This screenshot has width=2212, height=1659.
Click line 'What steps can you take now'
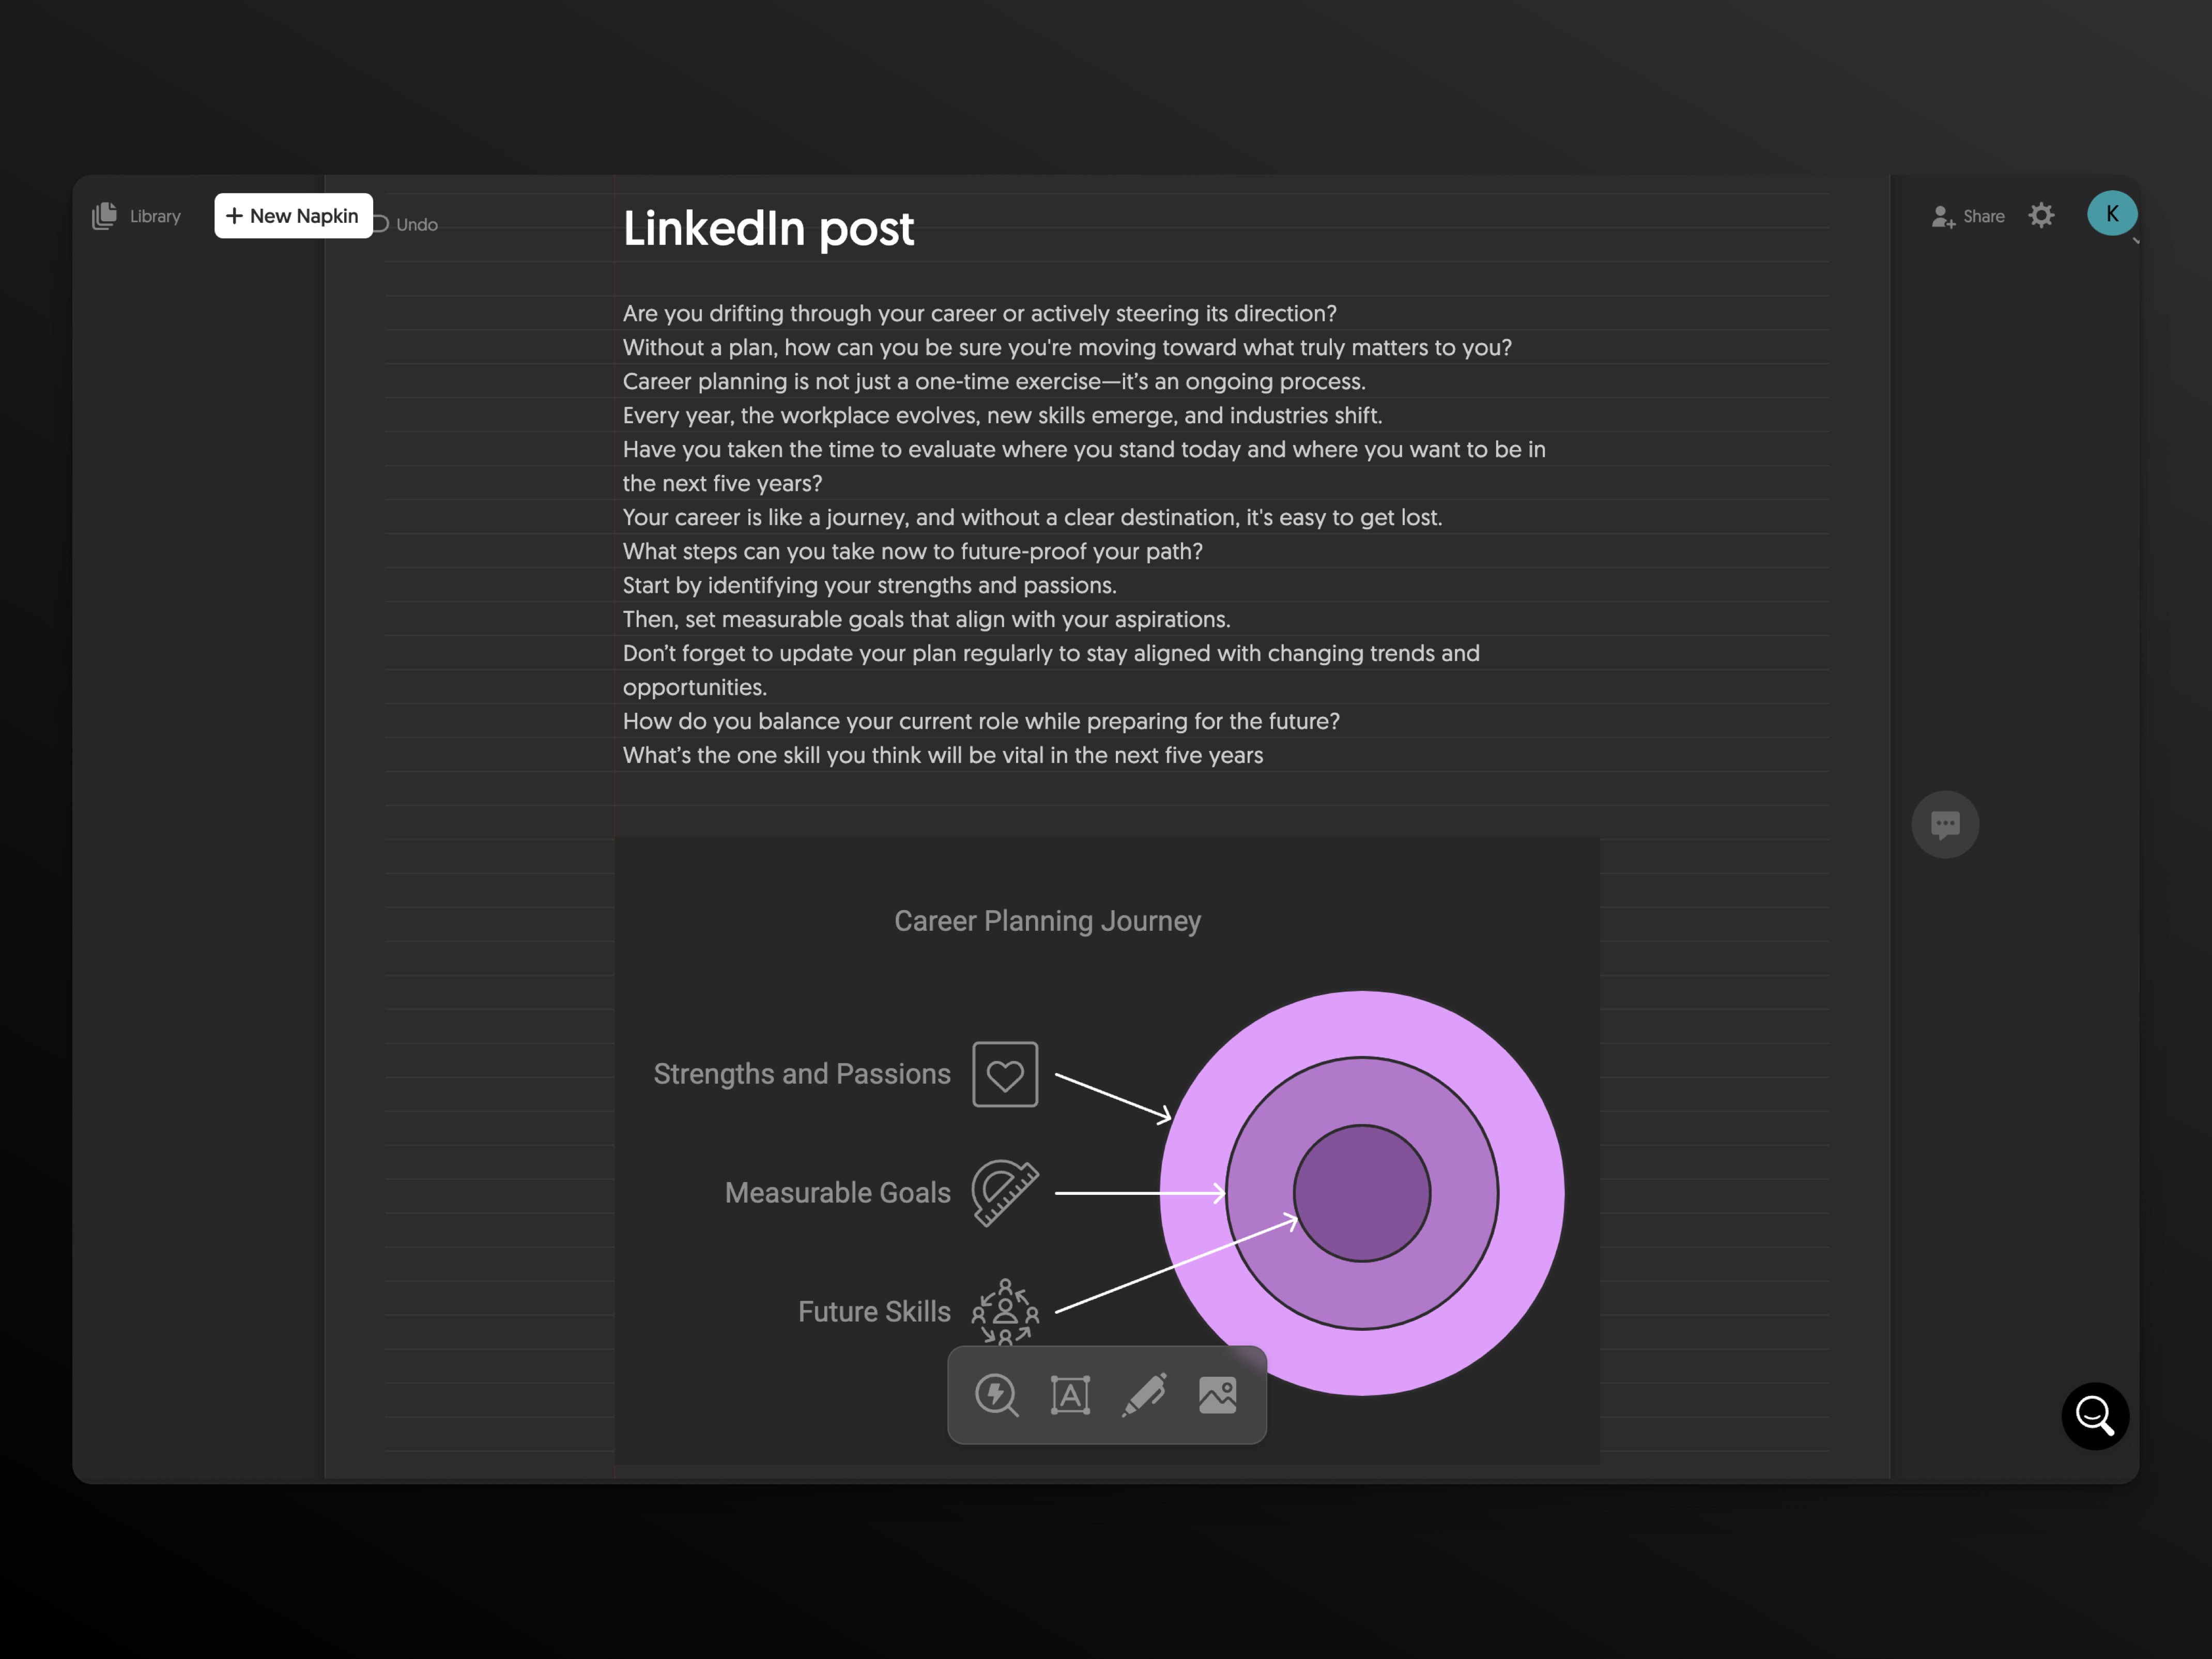(x=912, y=551)
